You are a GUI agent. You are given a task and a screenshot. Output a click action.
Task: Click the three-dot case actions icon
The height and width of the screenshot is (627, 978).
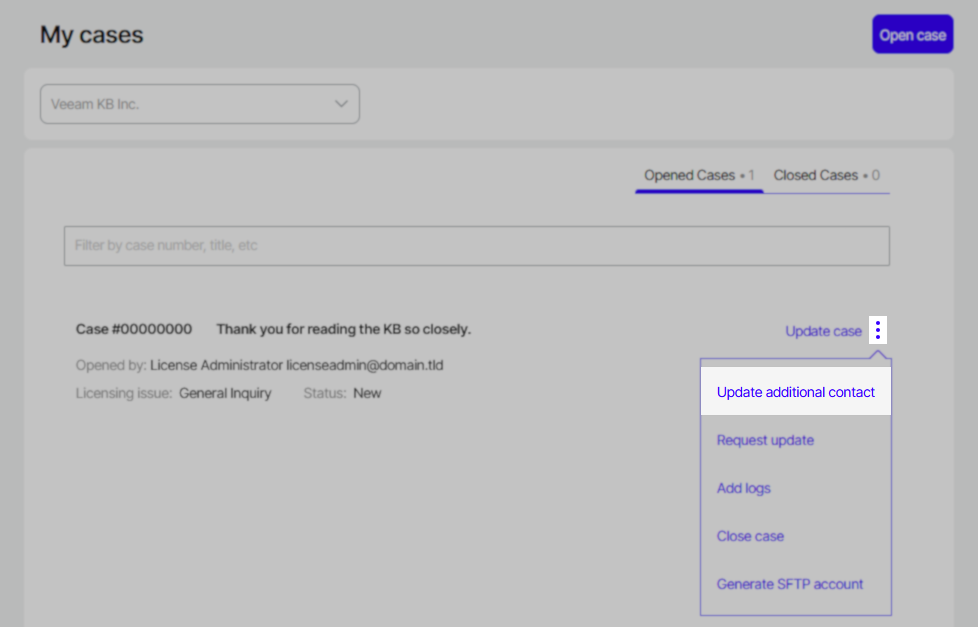(x=877, y=329)
